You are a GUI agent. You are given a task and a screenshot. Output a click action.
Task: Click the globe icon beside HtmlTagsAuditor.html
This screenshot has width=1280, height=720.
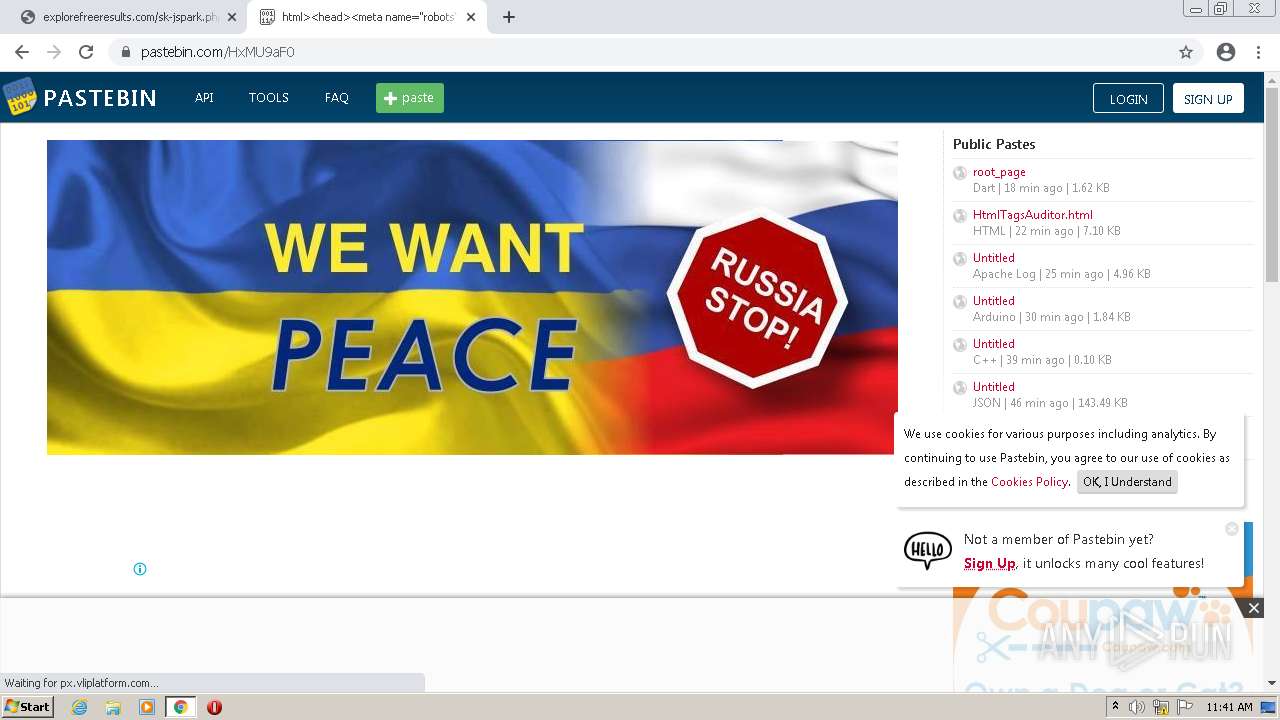click(960, 216)
